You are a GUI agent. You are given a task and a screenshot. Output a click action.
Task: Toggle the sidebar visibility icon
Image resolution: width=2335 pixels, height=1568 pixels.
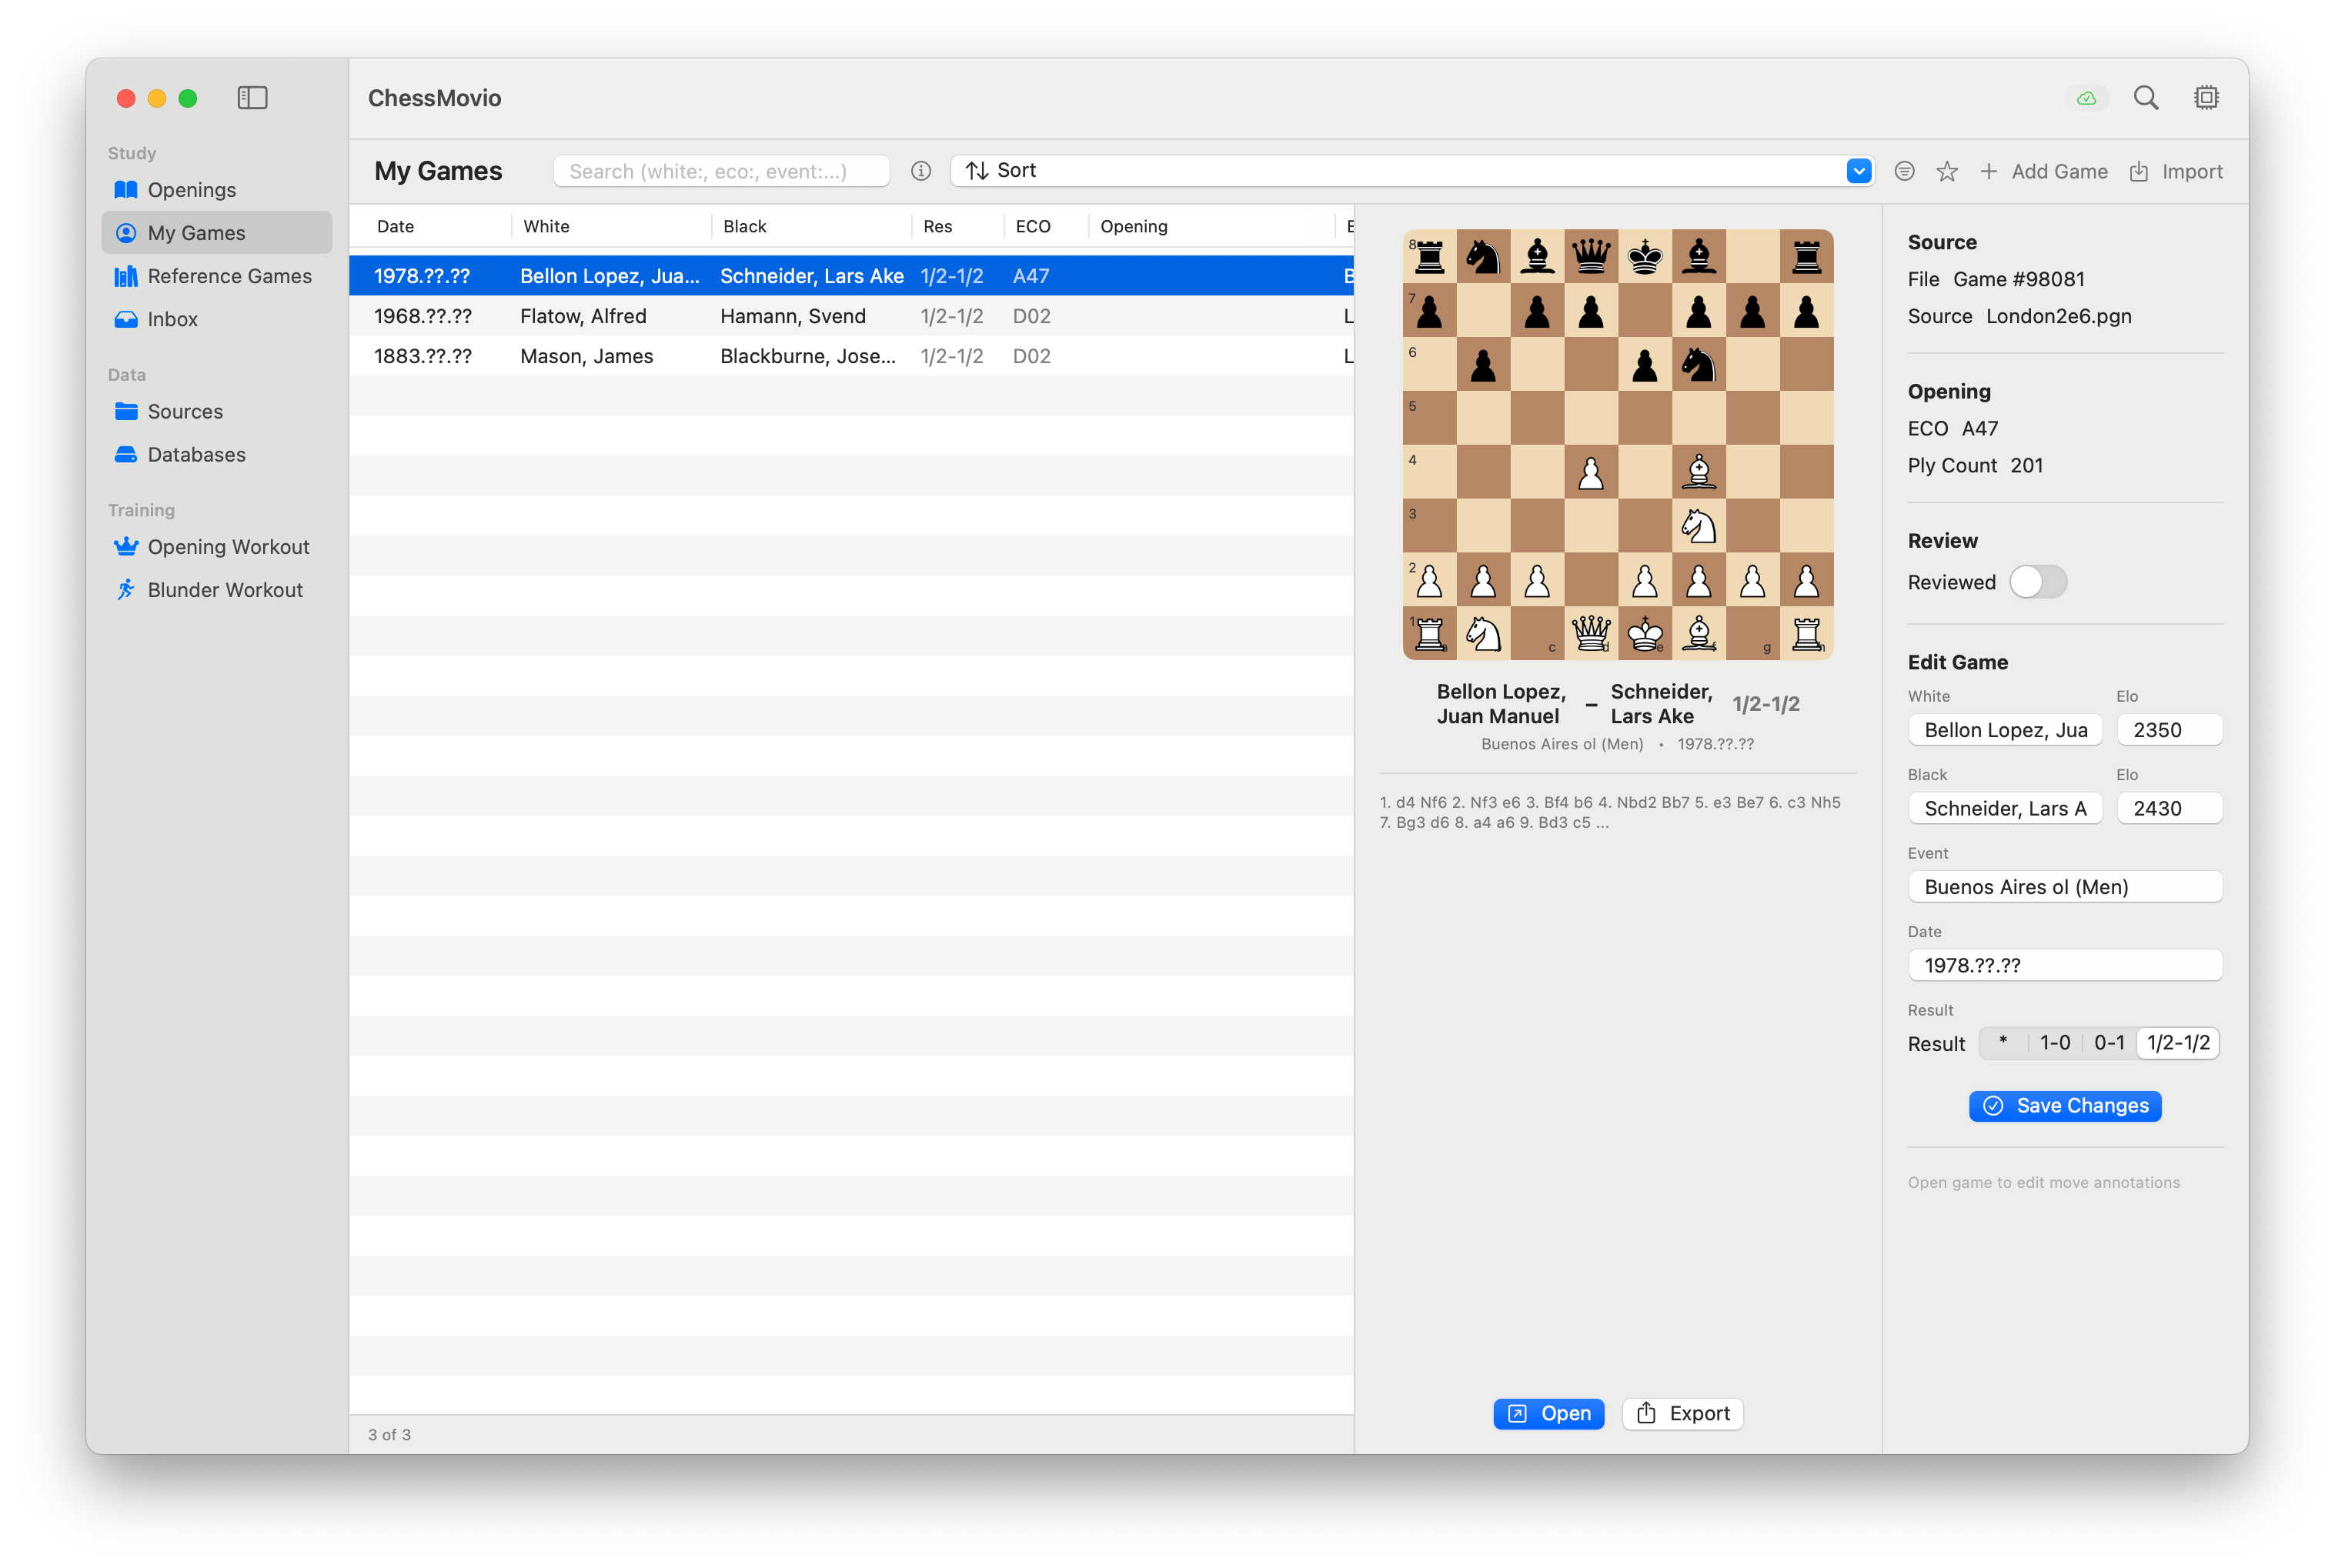coord(252,98)
